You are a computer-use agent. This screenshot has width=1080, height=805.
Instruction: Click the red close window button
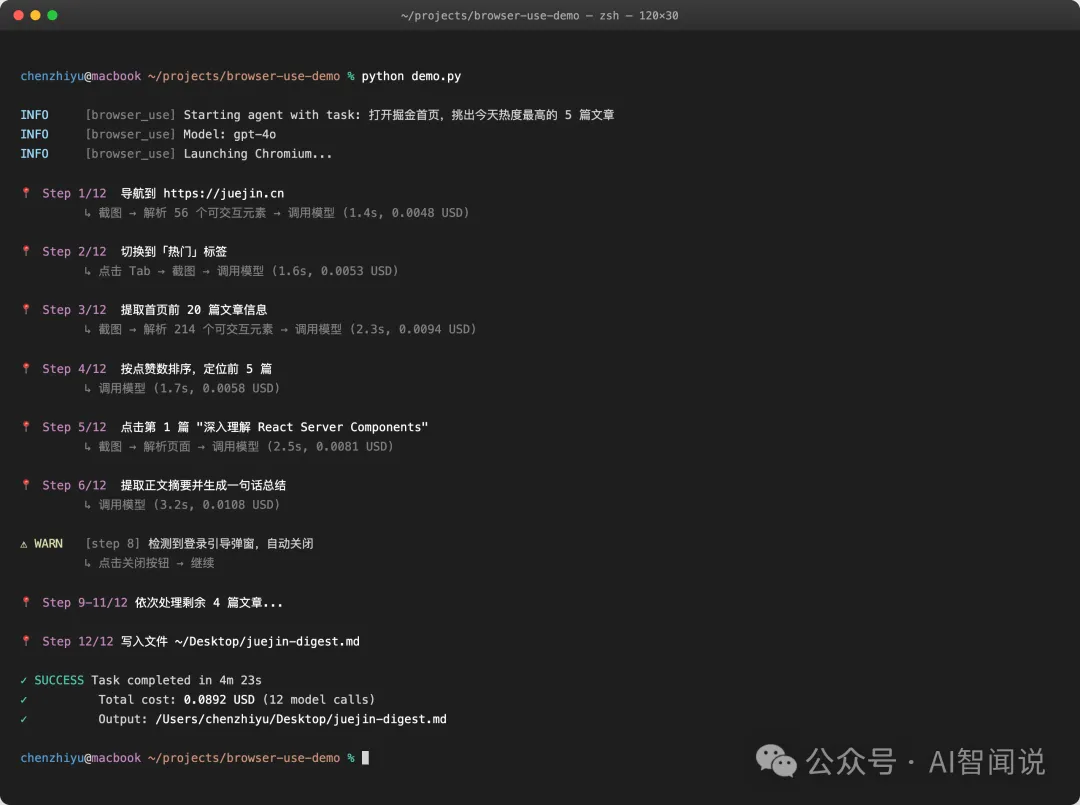[x=19, y=15]
